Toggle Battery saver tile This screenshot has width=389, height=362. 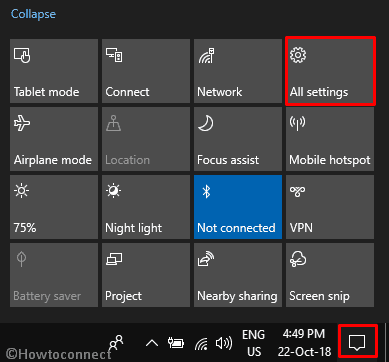[x=54, y=275]
